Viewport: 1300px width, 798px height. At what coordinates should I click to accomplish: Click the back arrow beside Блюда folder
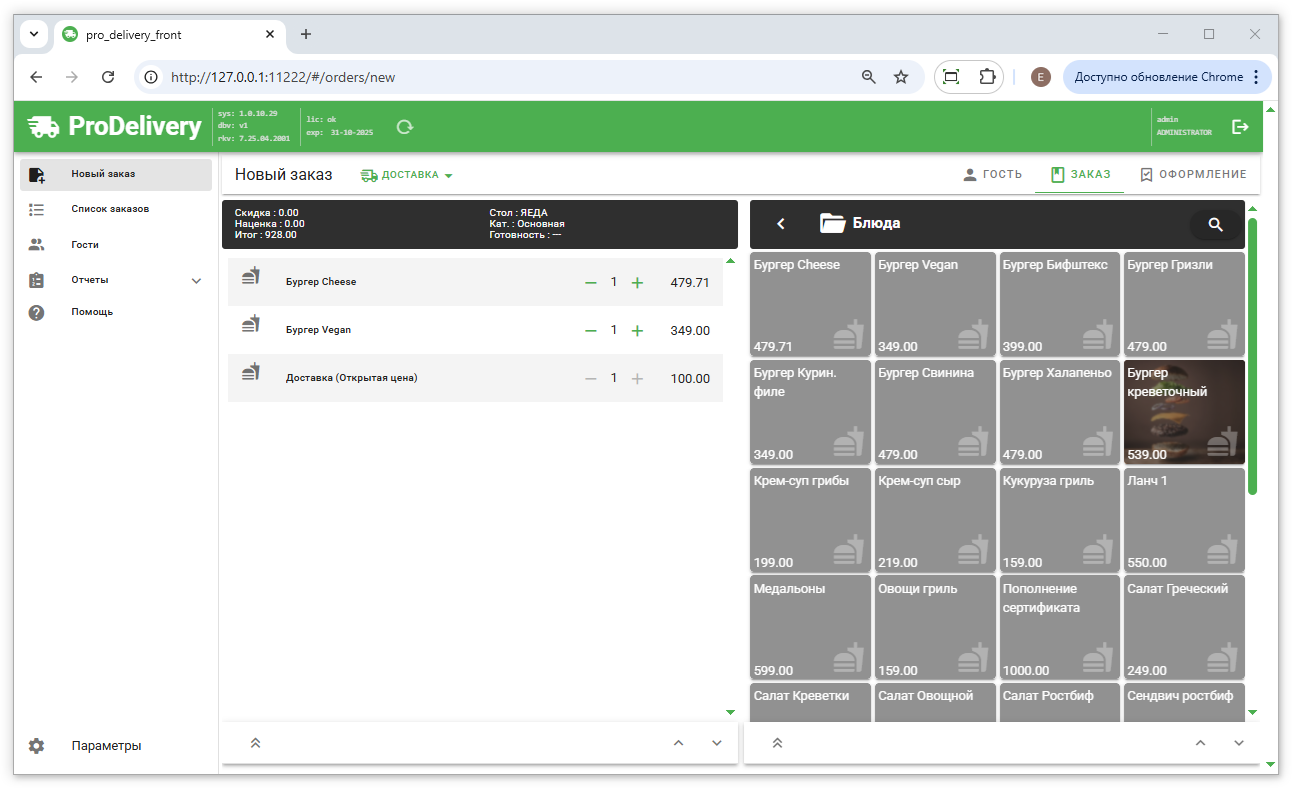[782, 224]
